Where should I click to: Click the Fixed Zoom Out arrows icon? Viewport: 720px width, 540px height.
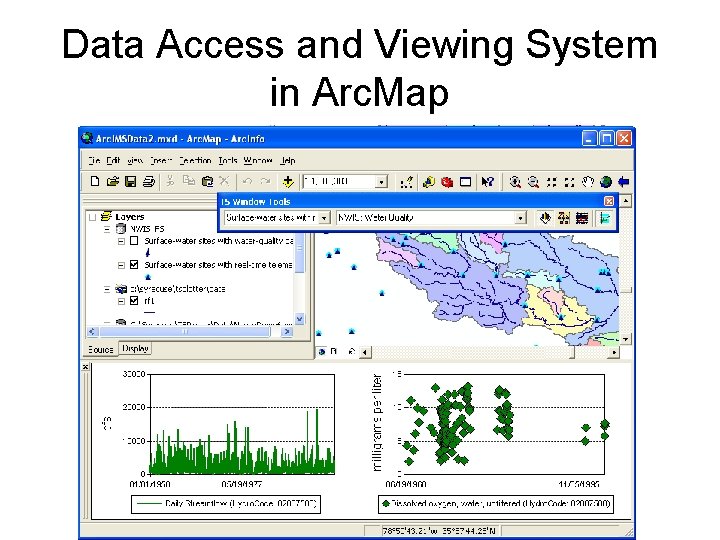pos(569,182)
